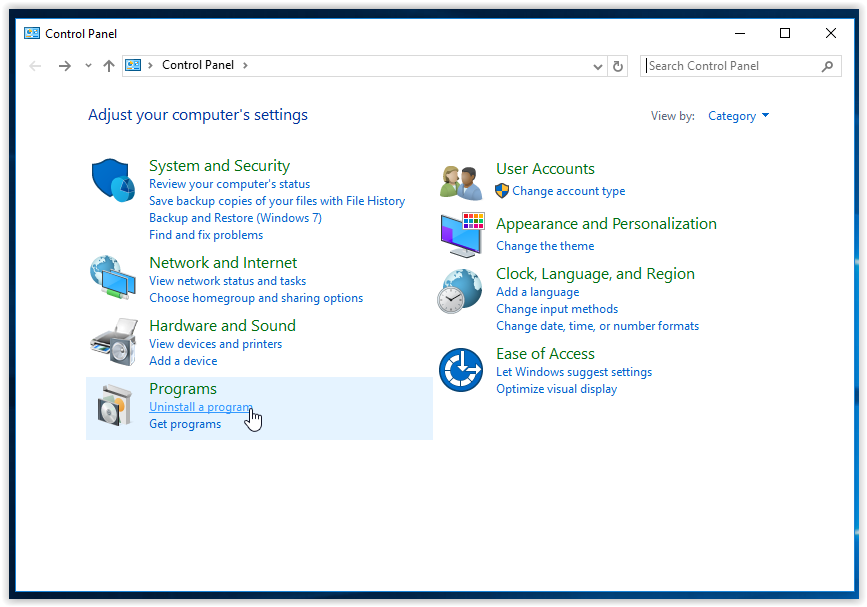Viewport: 867px width, 607px height.
Task: Click the UAC shield beside Change account type
Action: point(502,191)
